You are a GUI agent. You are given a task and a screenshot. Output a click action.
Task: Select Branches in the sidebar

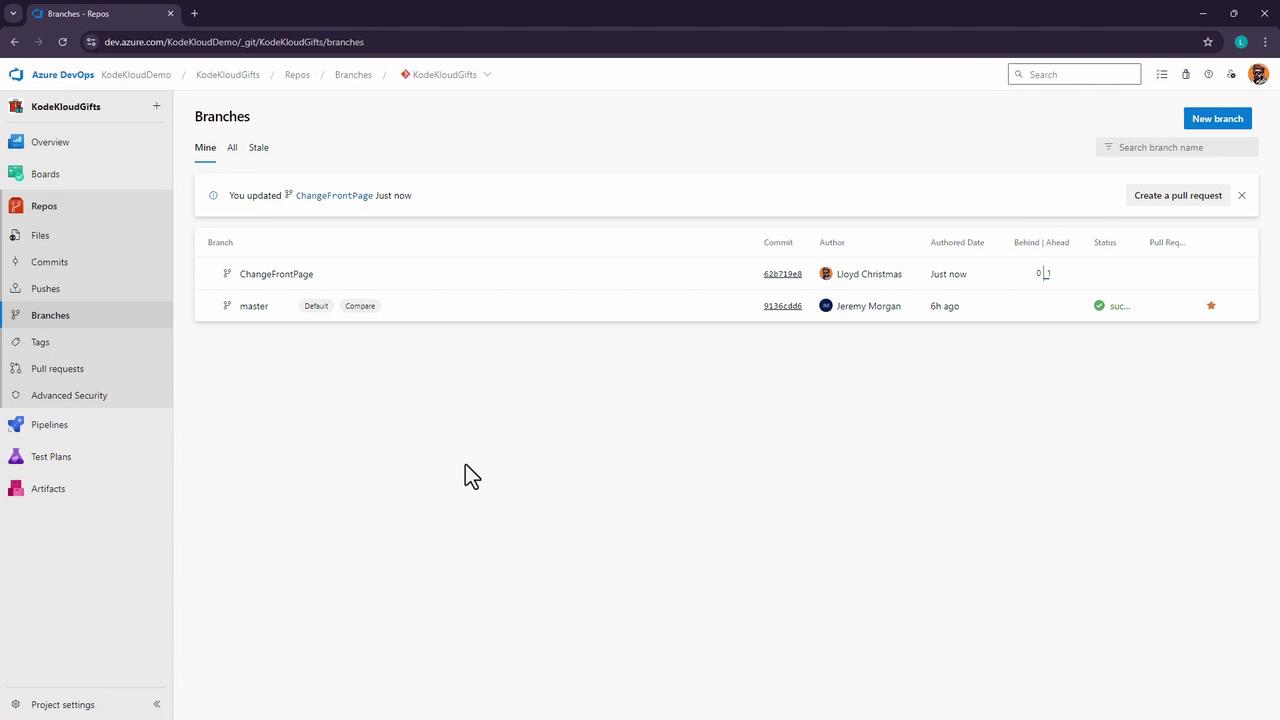pos(50,315)
